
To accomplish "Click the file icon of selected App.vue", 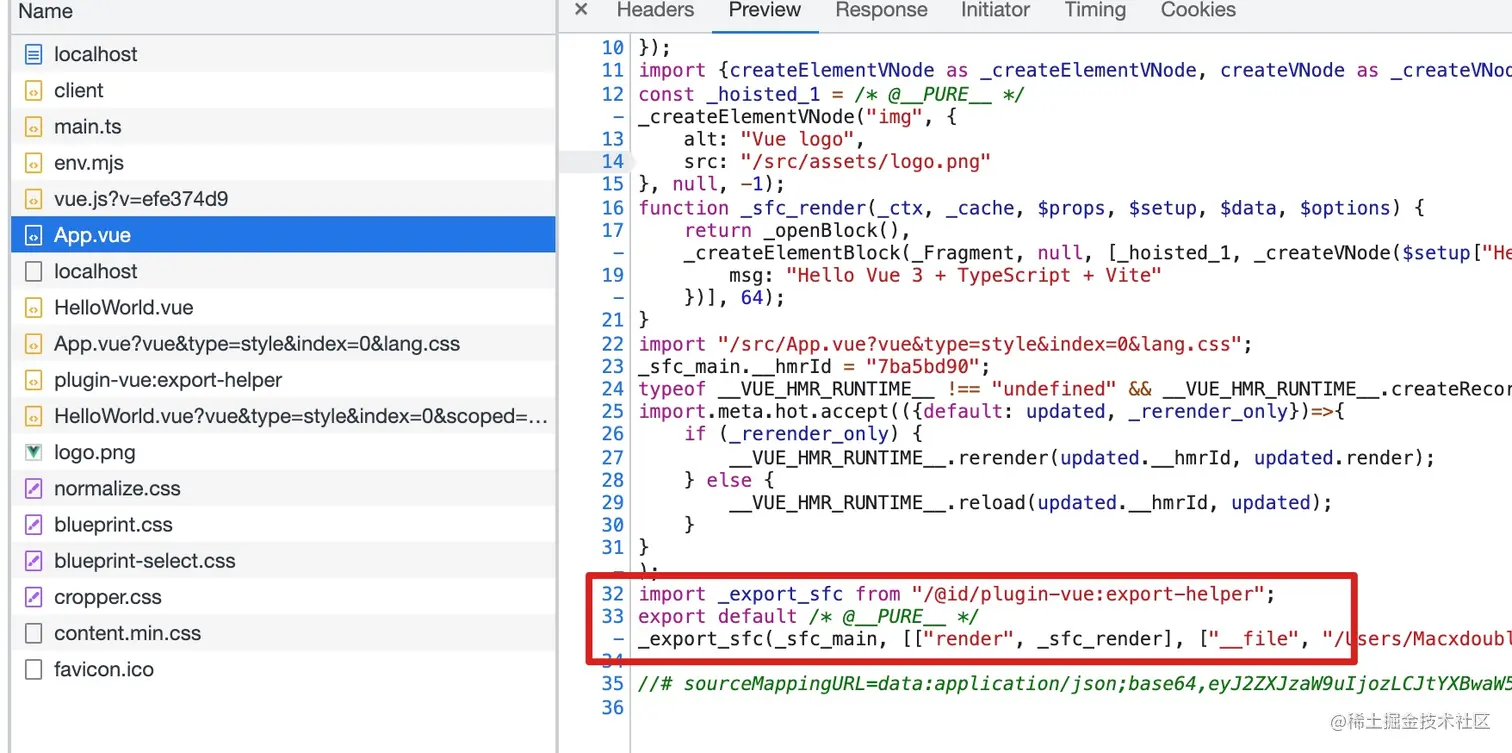I will [33, 236].
